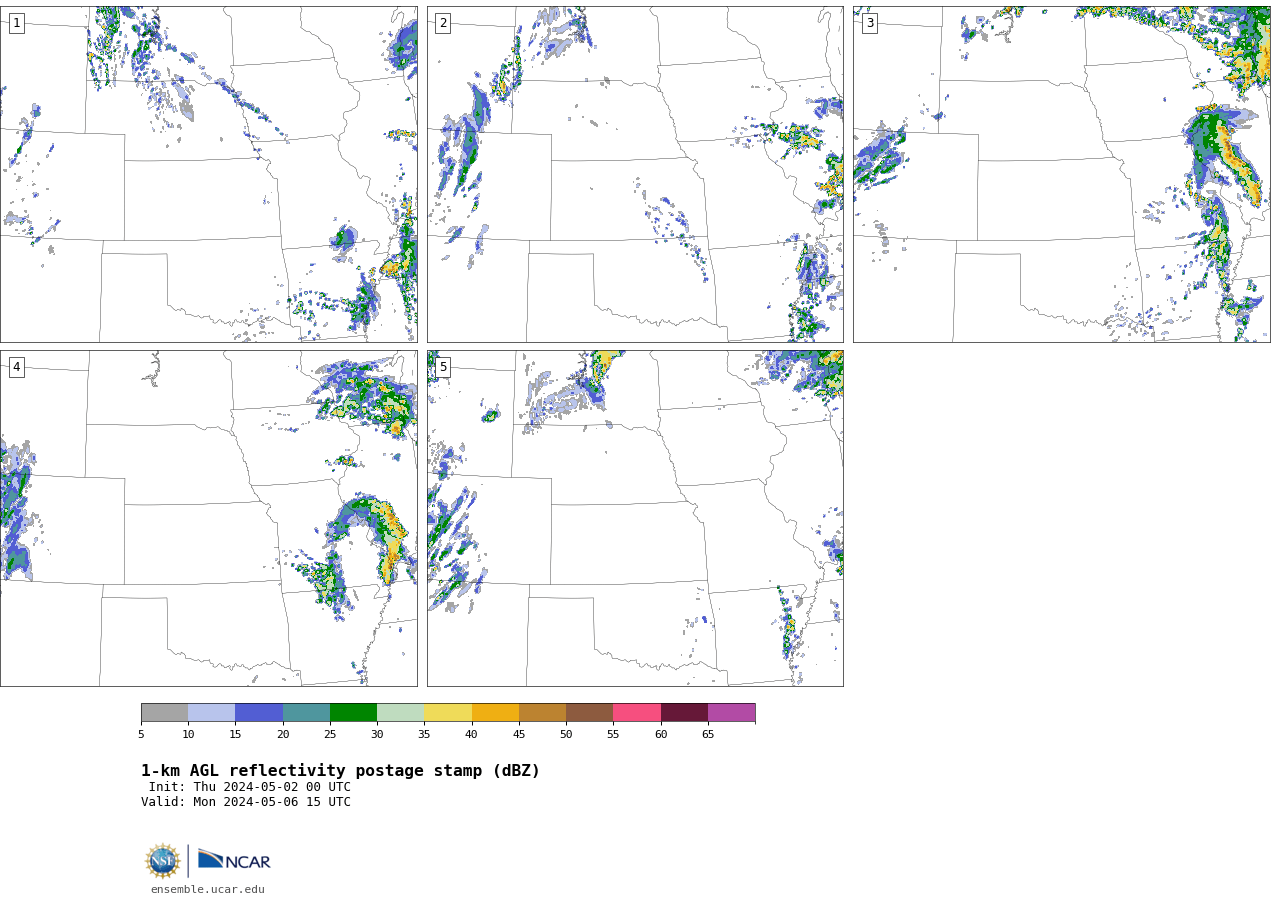Click the panel number 4 label

point(16,367)
